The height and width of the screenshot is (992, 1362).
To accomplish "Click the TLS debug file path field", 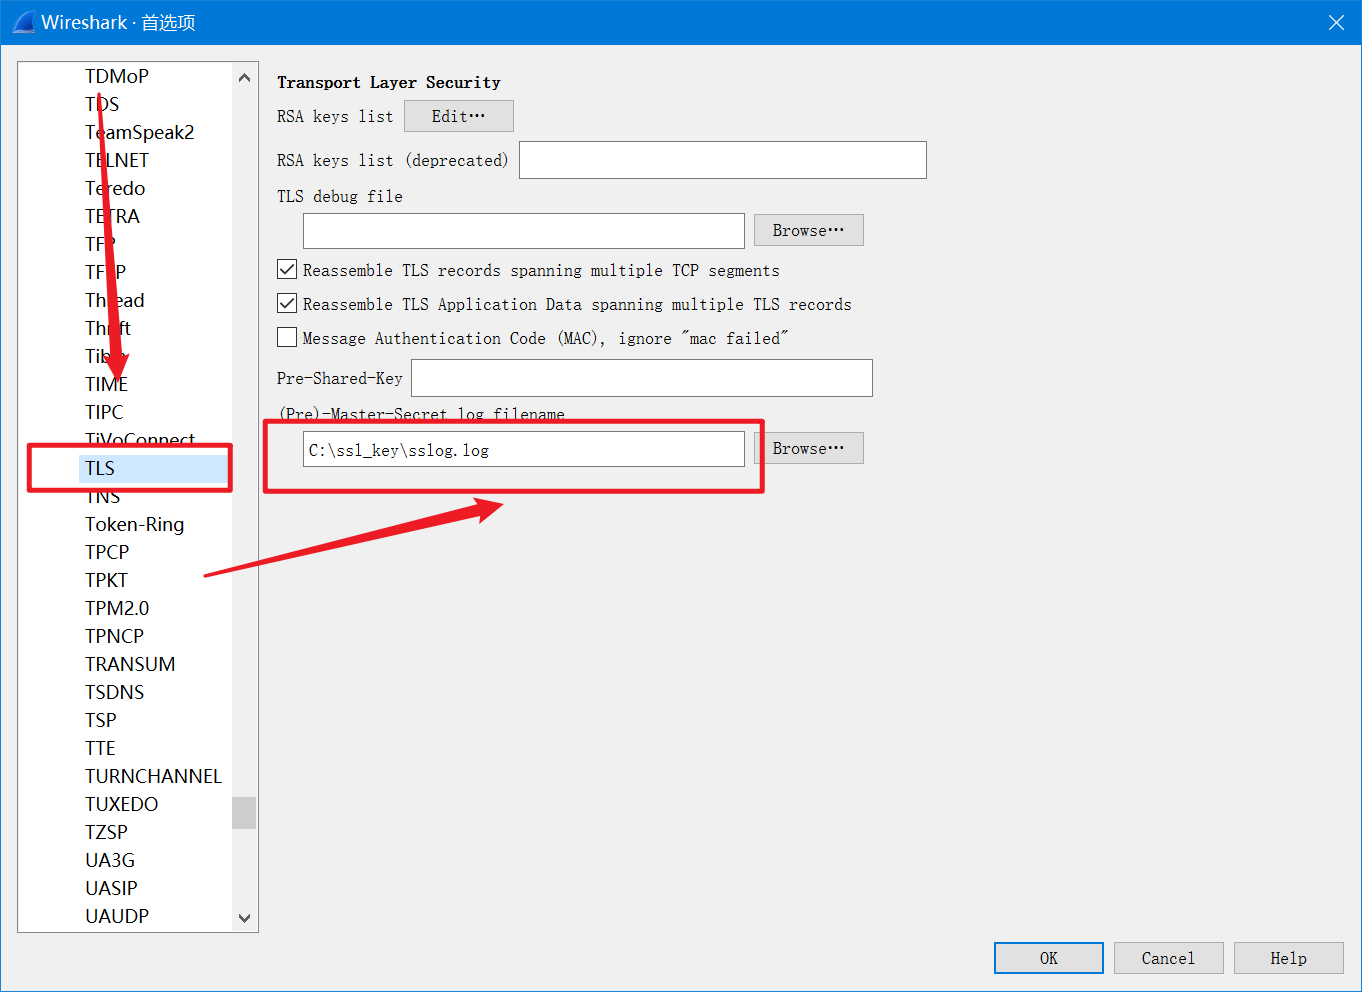I will pos(524,231).
